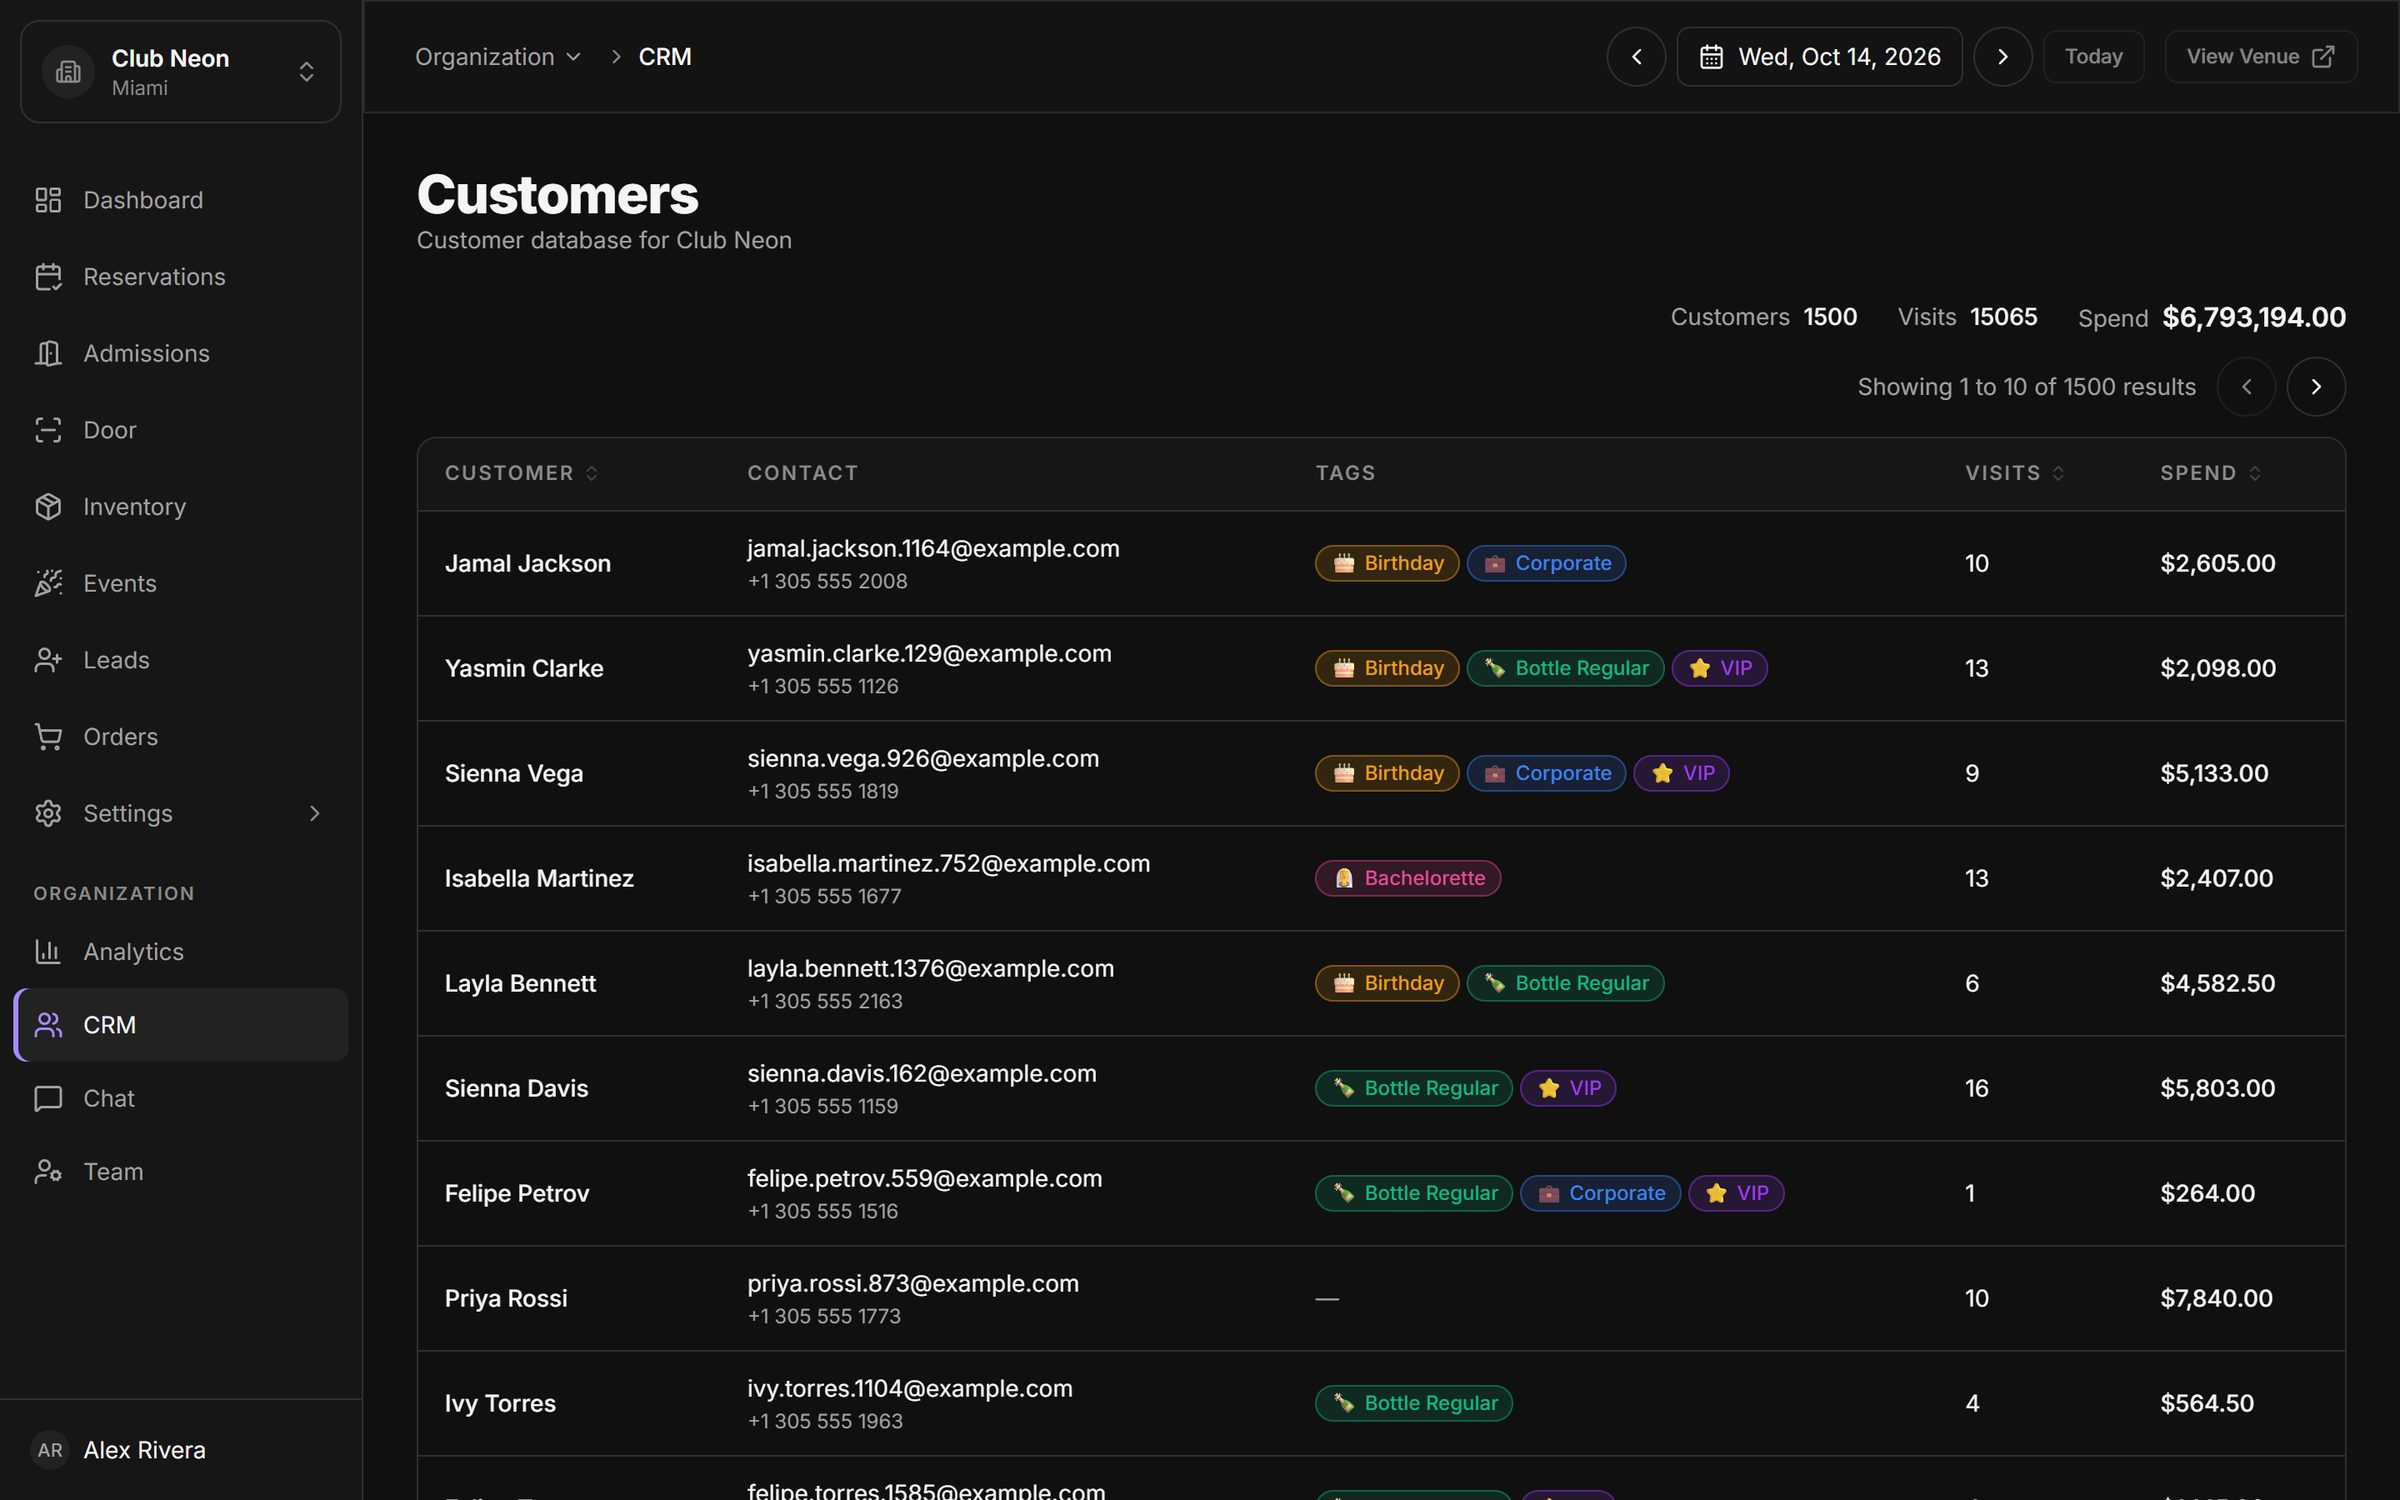Click the Orders cart icon

point(48,737)
